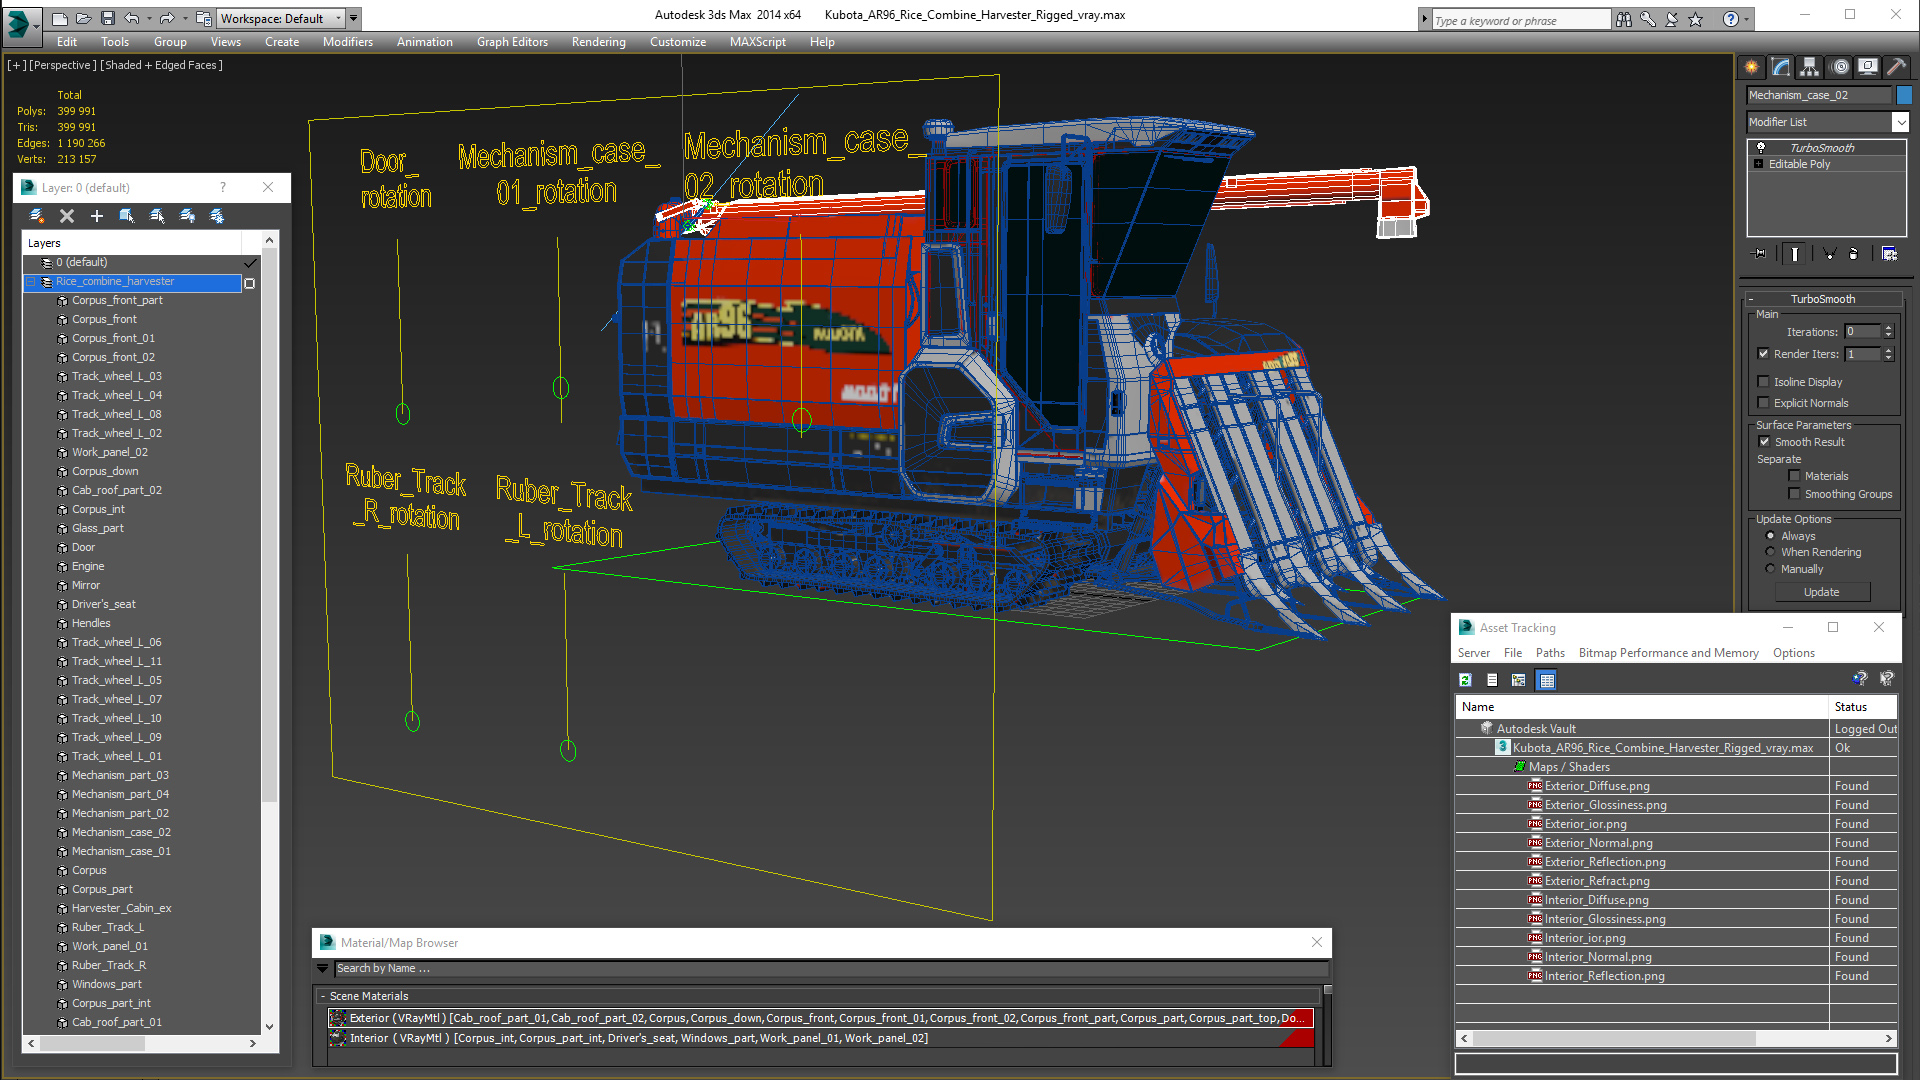The image size is (1920, 1080).
Task: Select When Rendering update option
Action: click(1771, 552)
